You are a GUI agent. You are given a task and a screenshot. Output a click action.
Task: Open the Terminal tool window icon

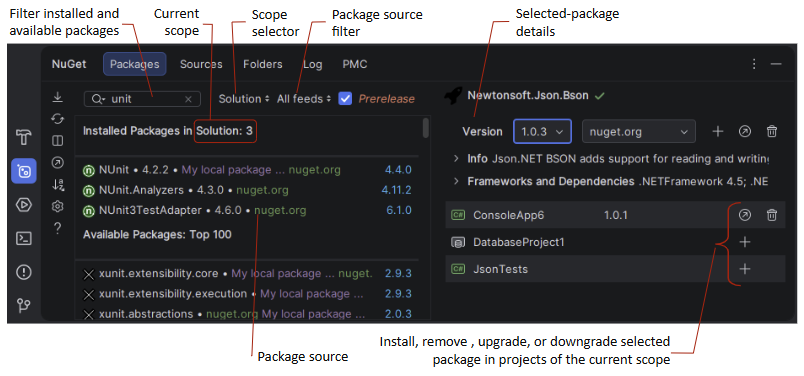tap(24, 239)
